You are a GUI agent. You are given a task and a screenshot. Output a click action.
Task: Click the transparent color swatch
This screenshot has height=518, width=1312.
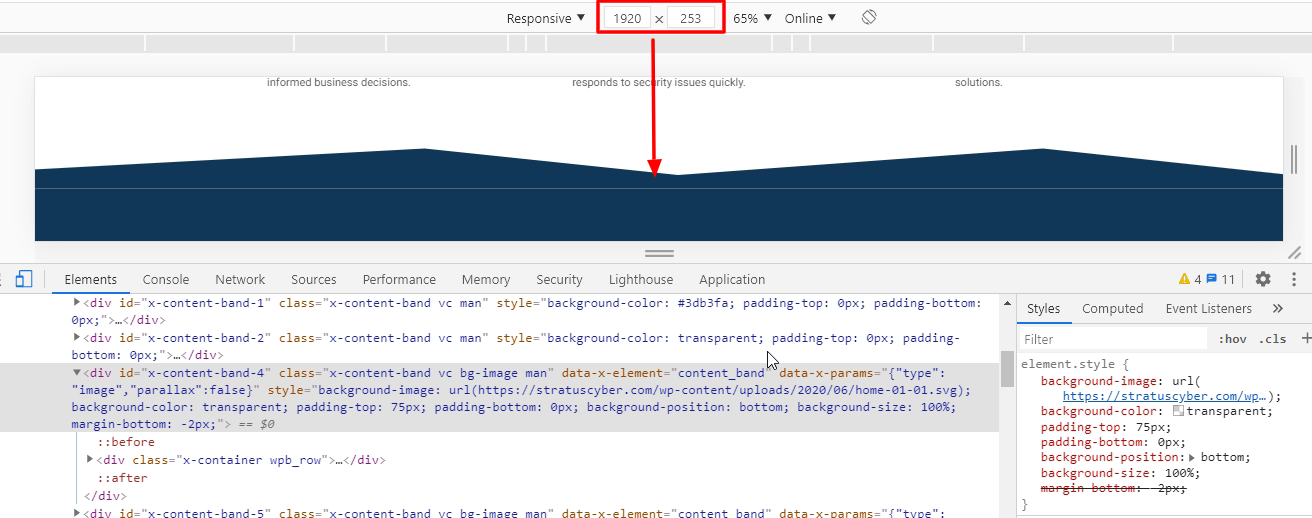pos(1178,411)
